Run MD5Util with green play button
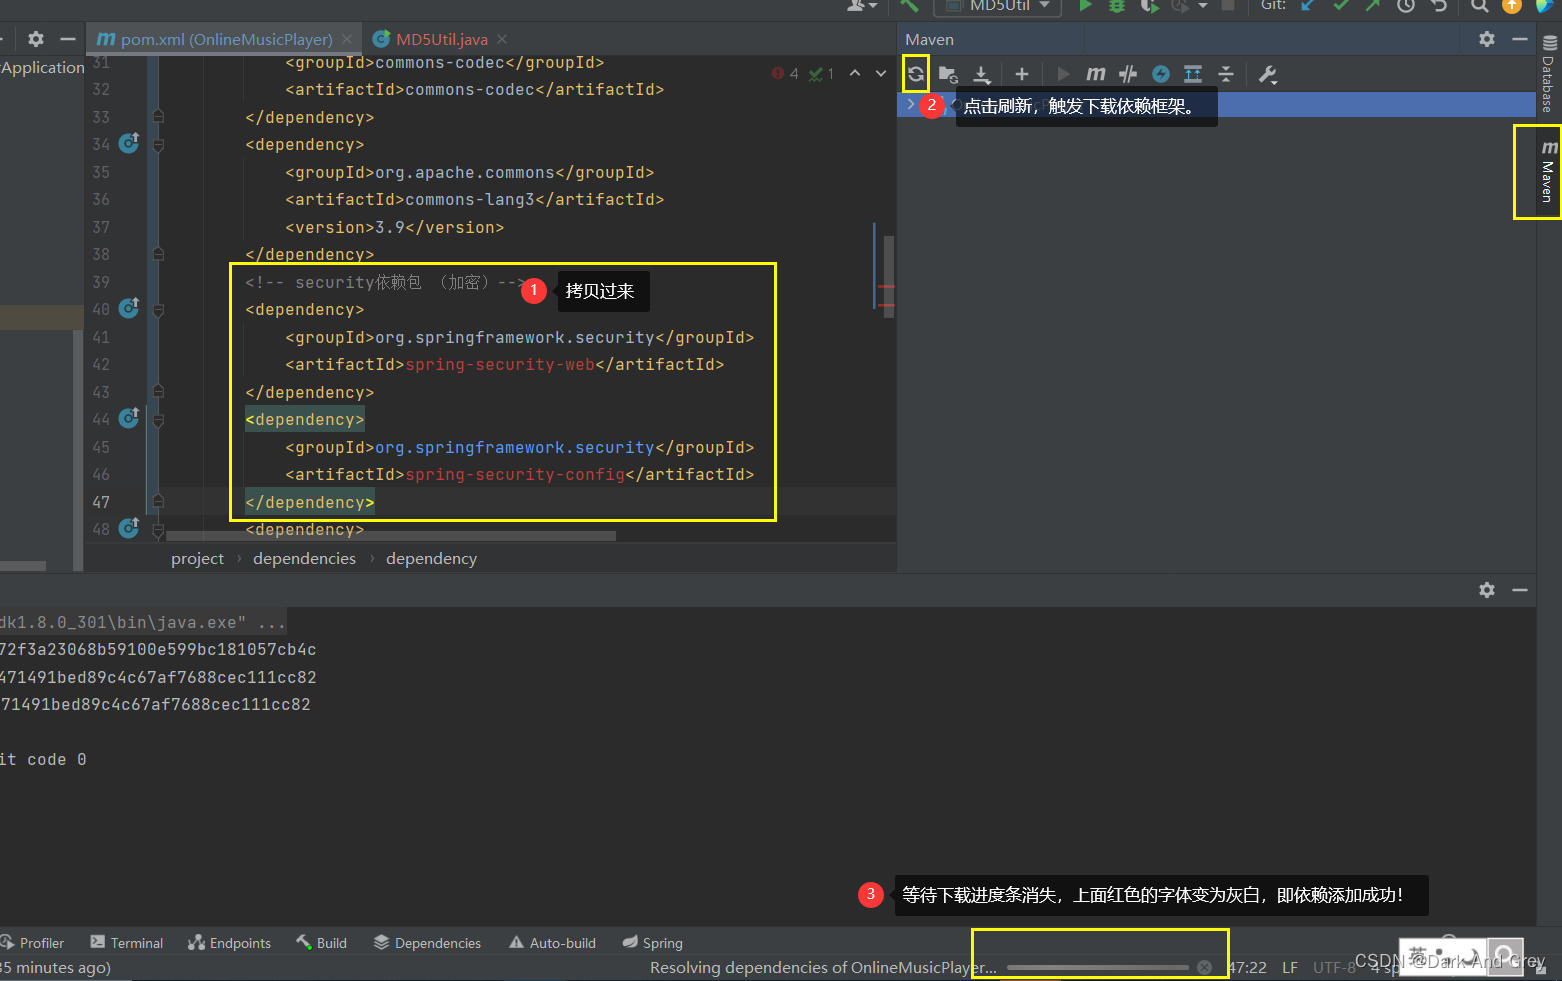The image size is (1562, 981). [x=1085, y=6]
